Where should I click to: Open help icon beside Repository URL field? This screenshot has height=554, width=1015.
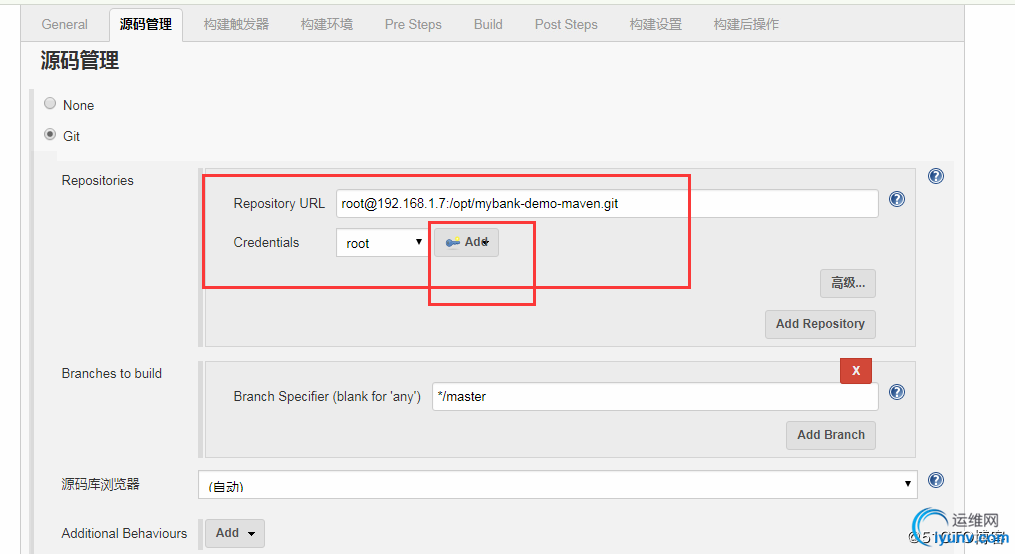(897, 199)
